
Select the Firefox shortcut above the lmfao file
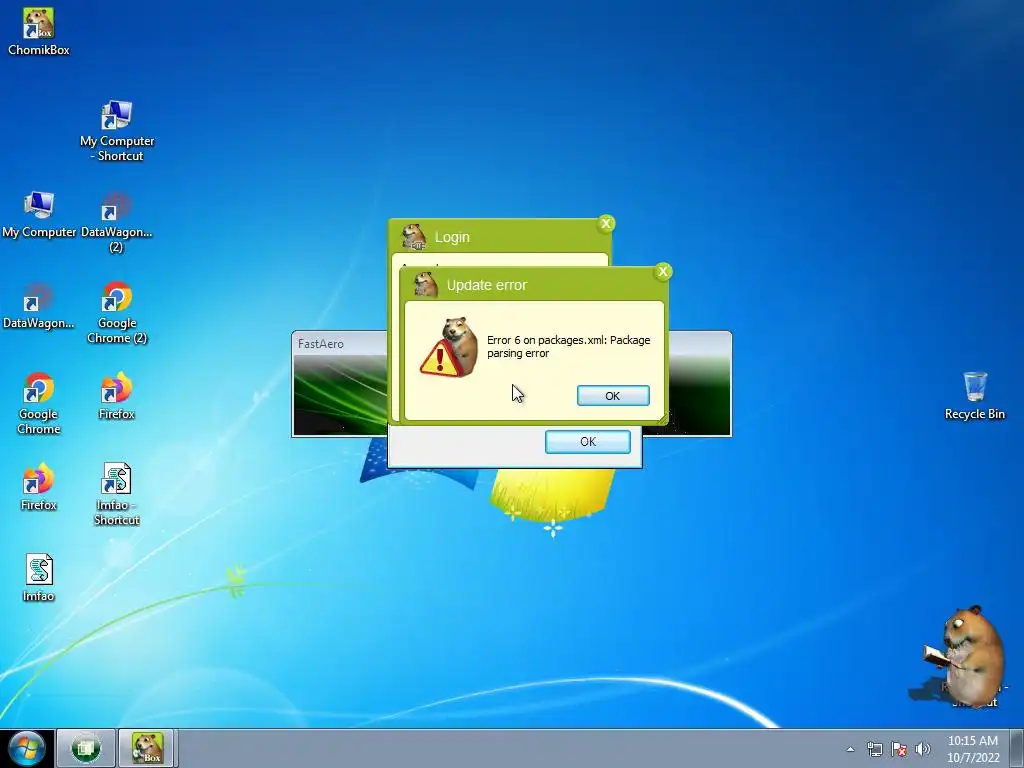(39, 487)
